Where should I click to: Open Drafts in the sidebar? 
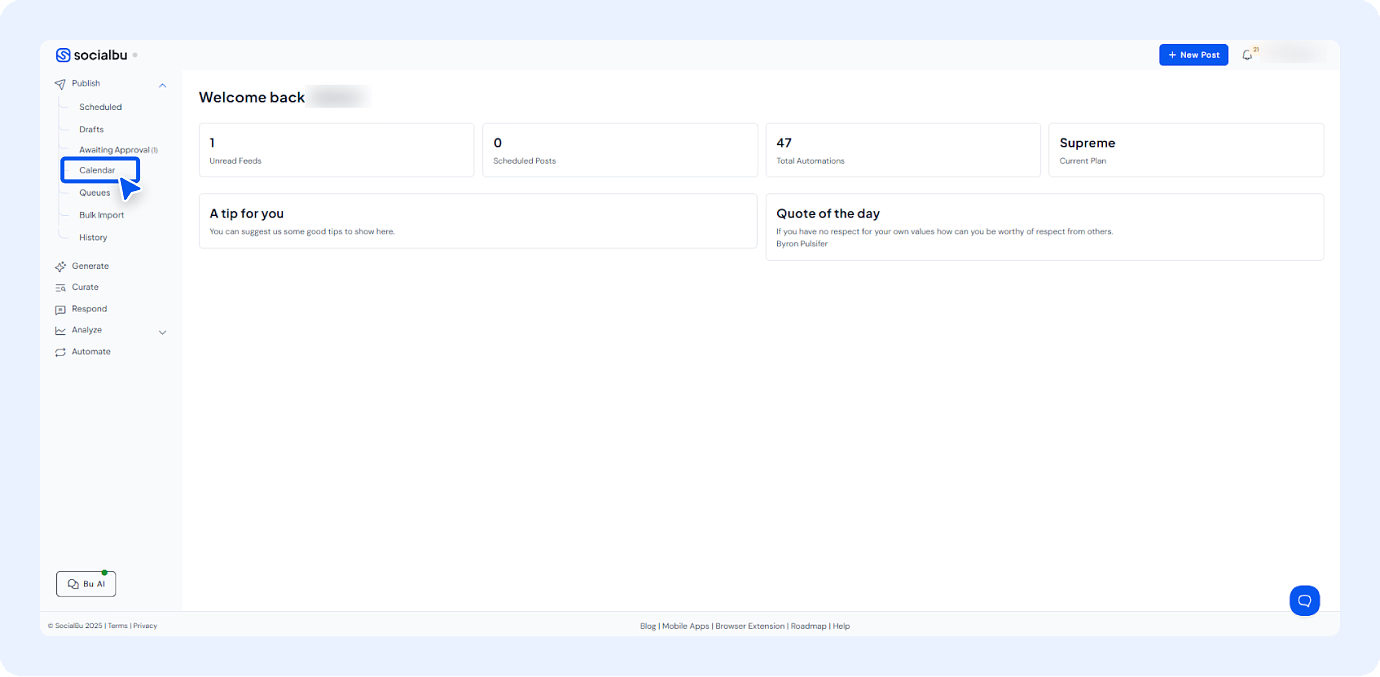(x=91, y=129)
